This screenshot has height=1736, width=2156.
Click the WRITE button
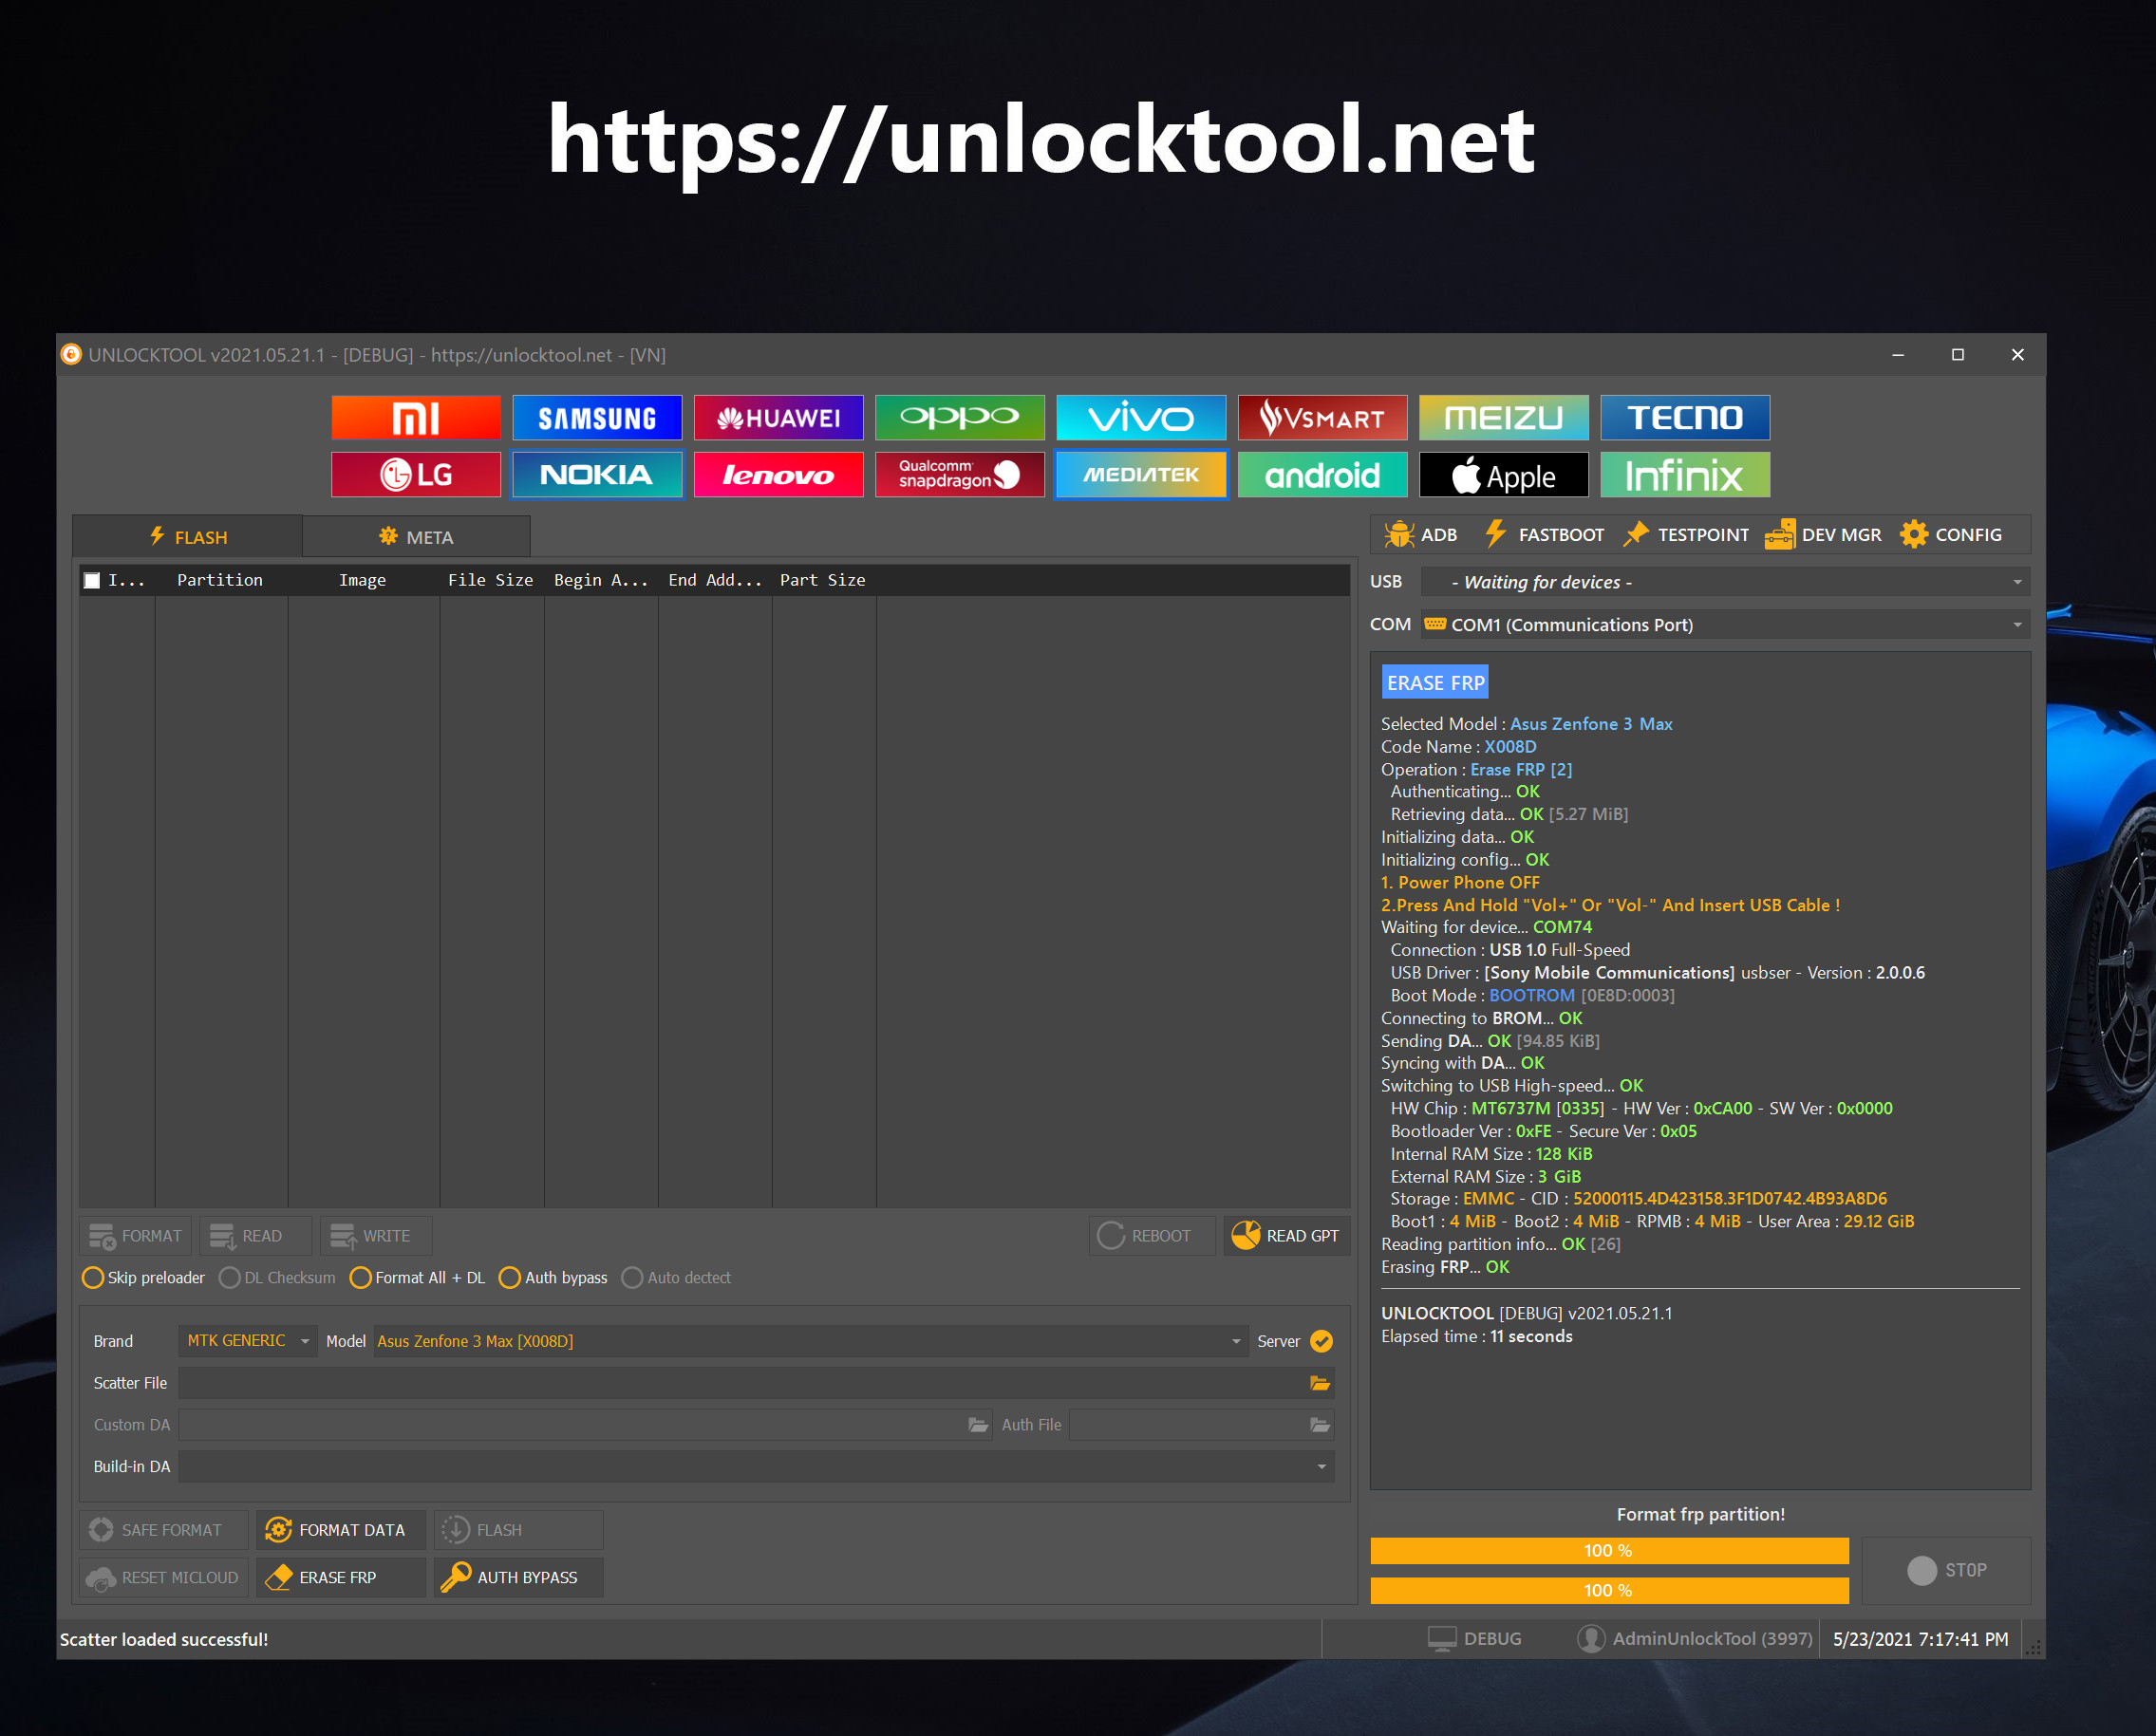point(376,1237)
